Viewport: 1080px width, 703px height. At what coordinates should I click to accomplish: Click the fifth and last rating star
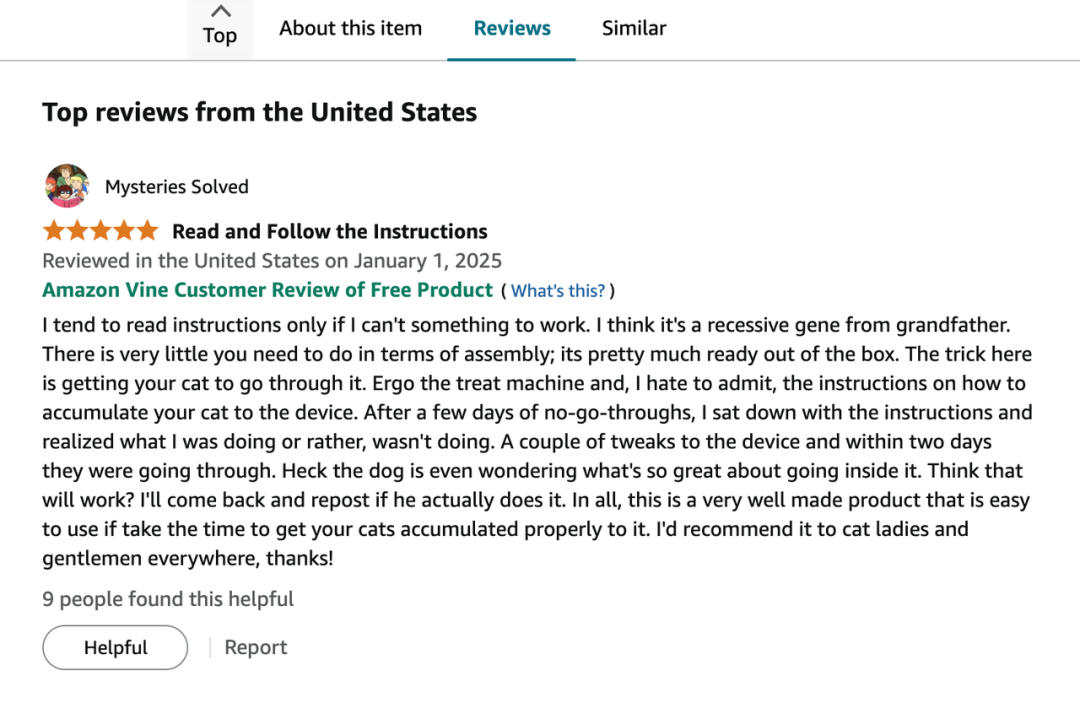[x=147, y=231]
